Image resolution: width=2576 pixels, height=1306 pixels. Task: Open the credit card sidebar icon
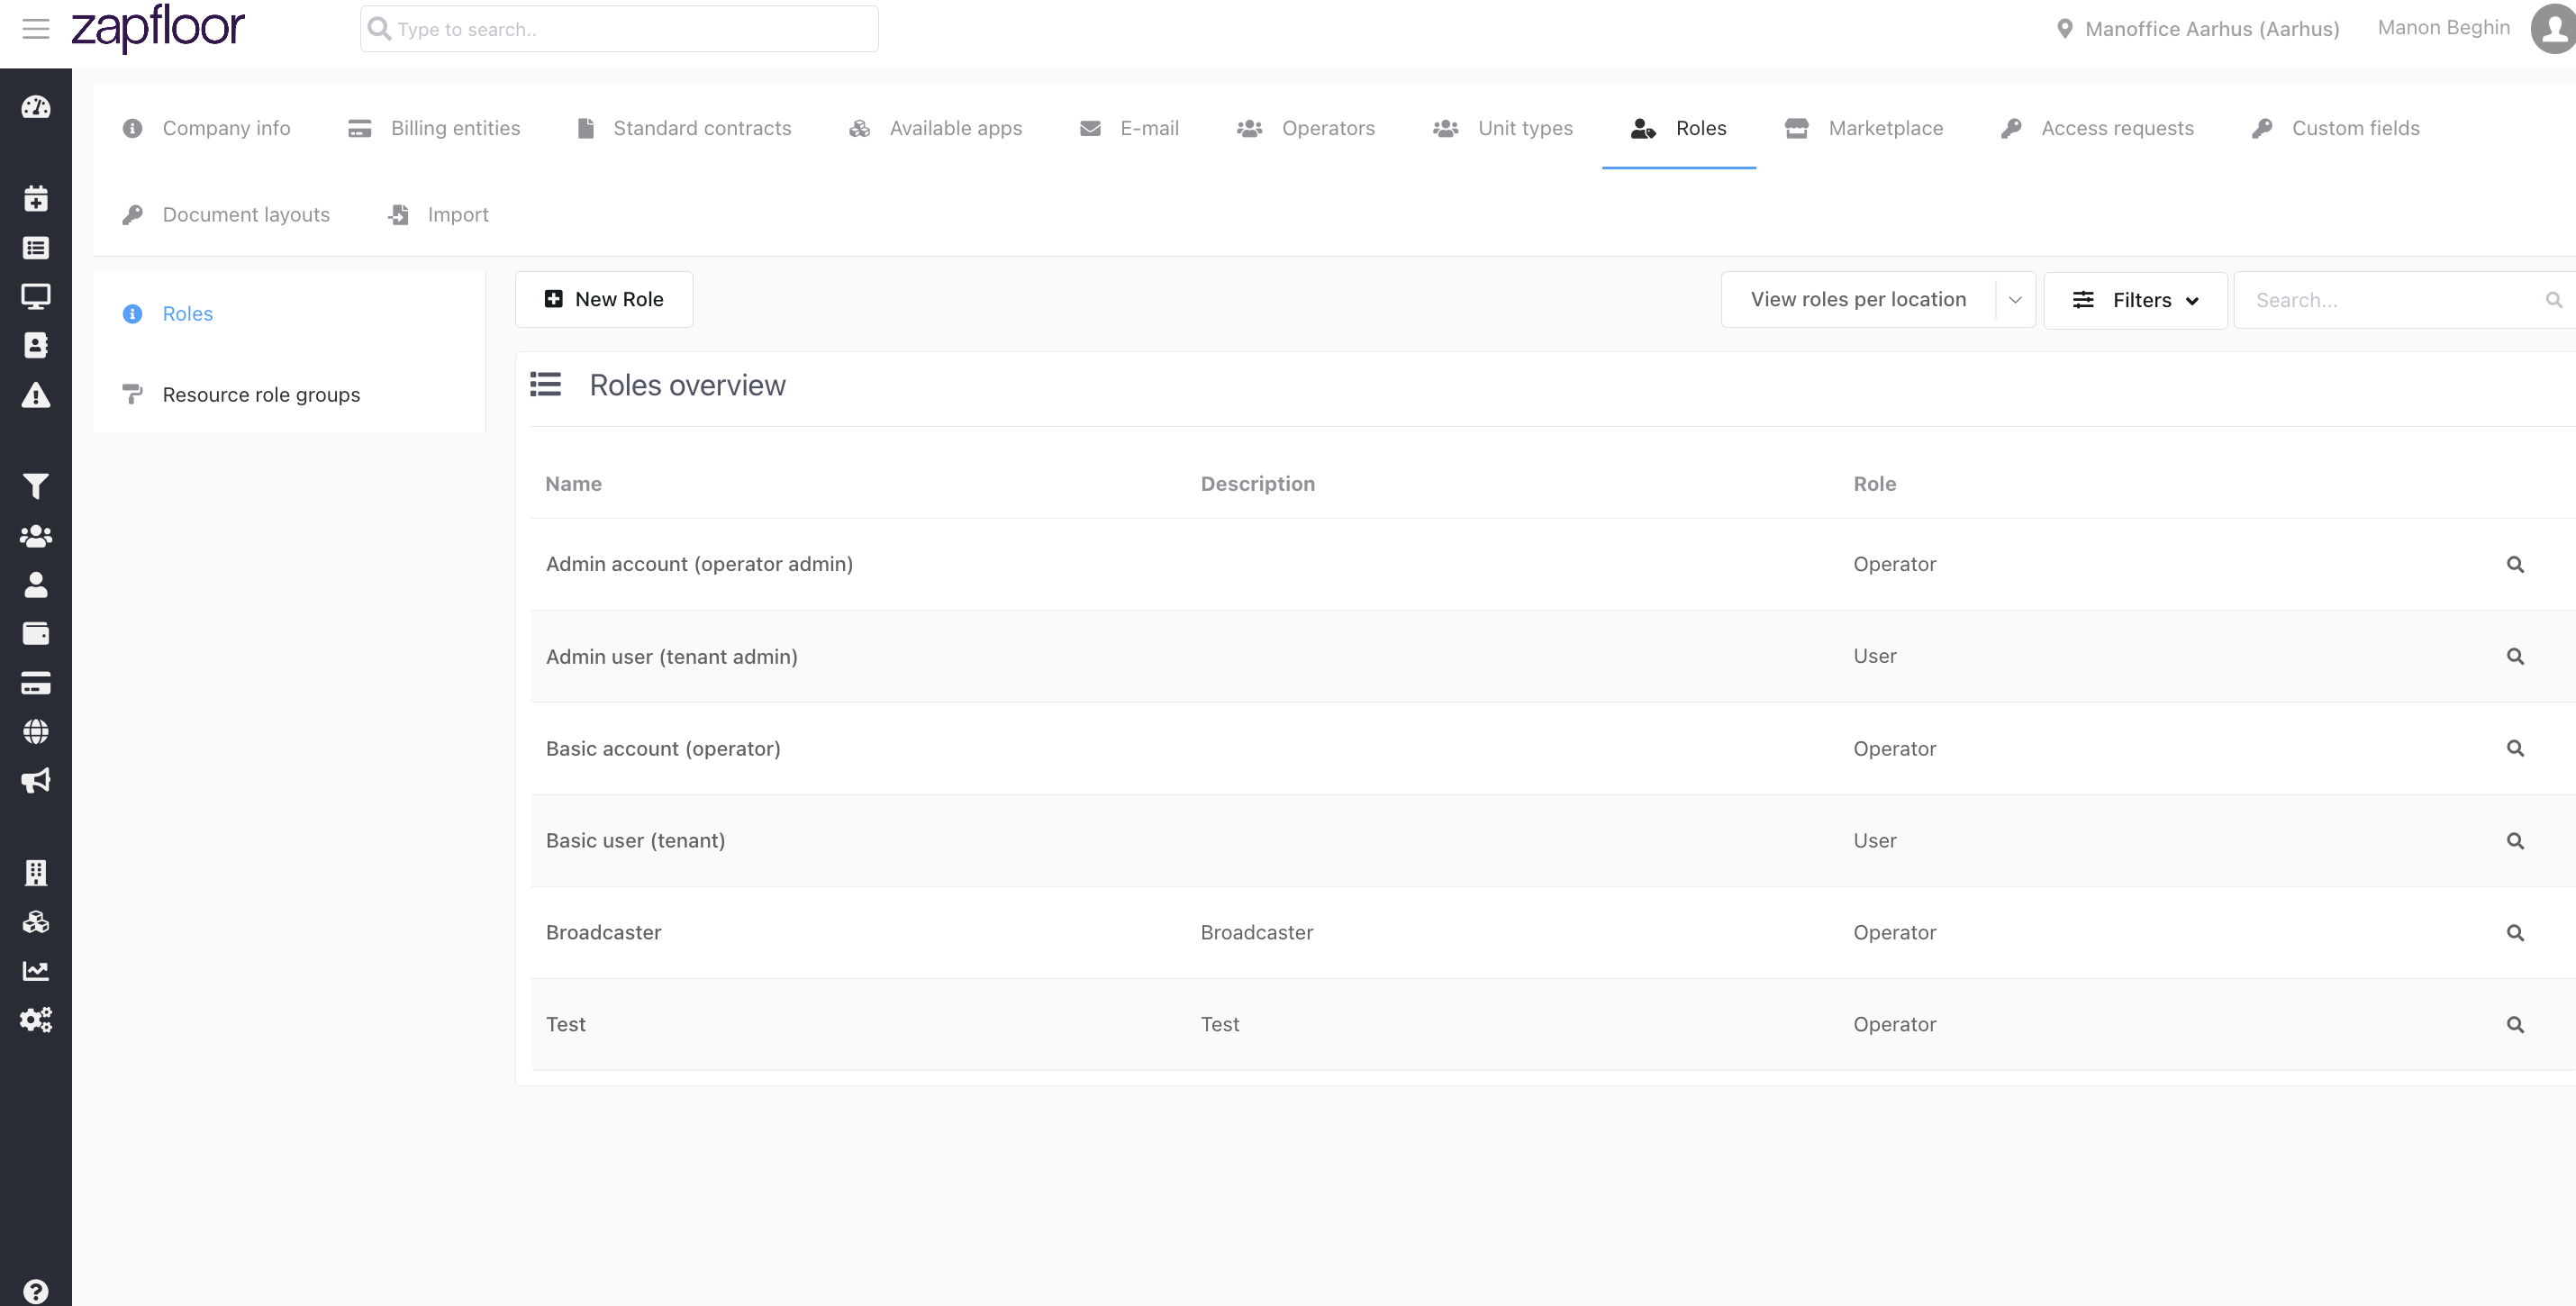pyautogui.click(x=36, y=683)
